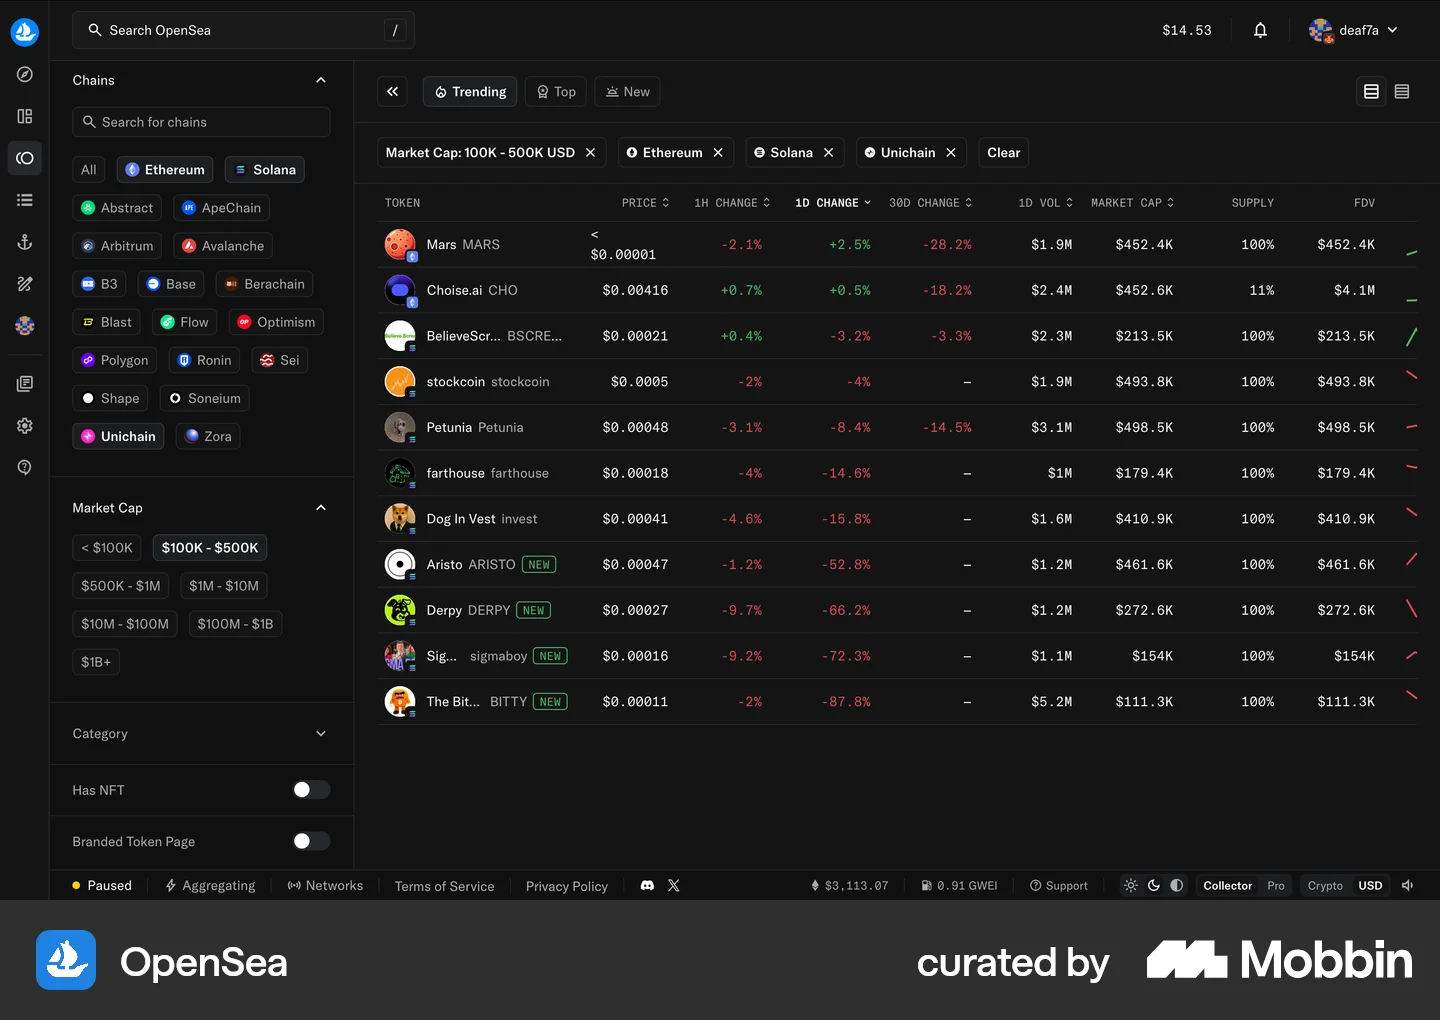Screen dimensions: 1440x1020
Task: Open the compass Discover sidebar icon
Action: pyautogui.click(x=25, y=74)
